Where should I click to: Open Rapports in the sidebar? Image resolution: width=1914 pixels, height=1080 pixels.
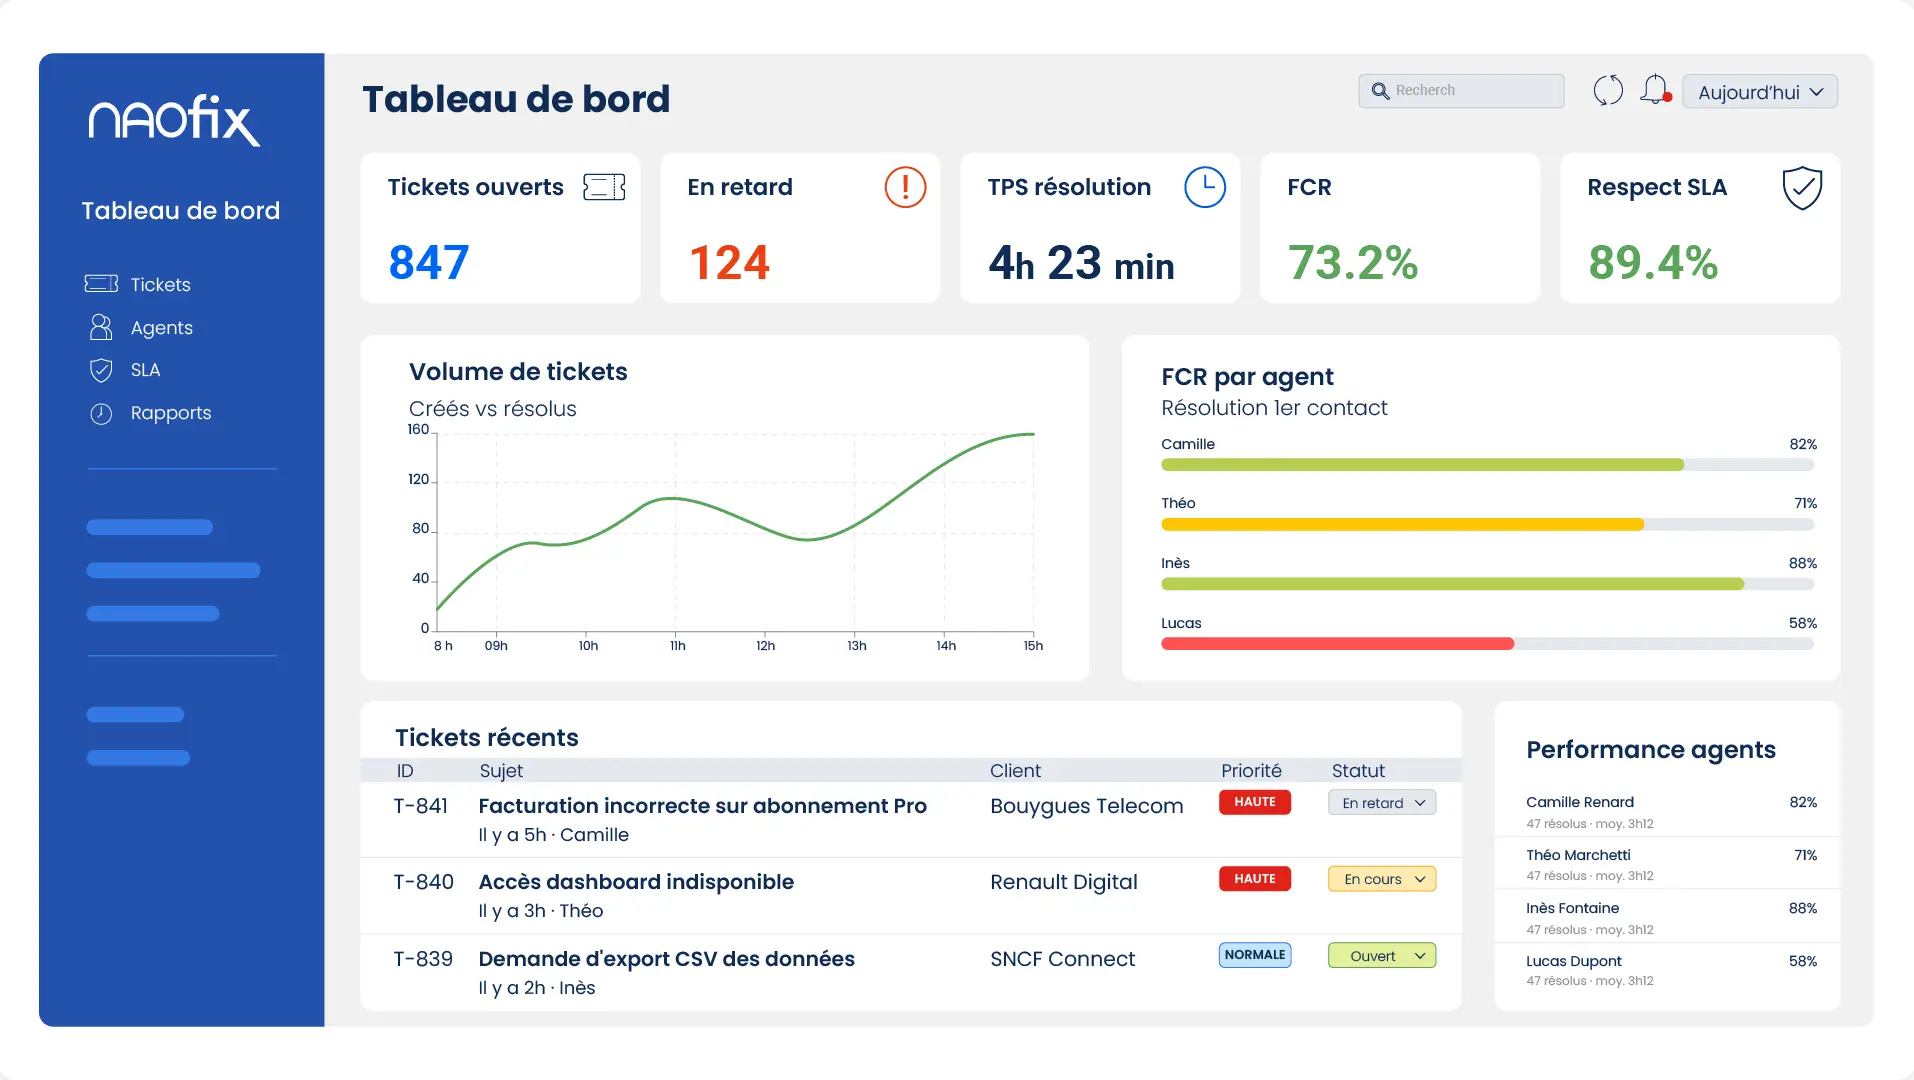coord(170,413)
